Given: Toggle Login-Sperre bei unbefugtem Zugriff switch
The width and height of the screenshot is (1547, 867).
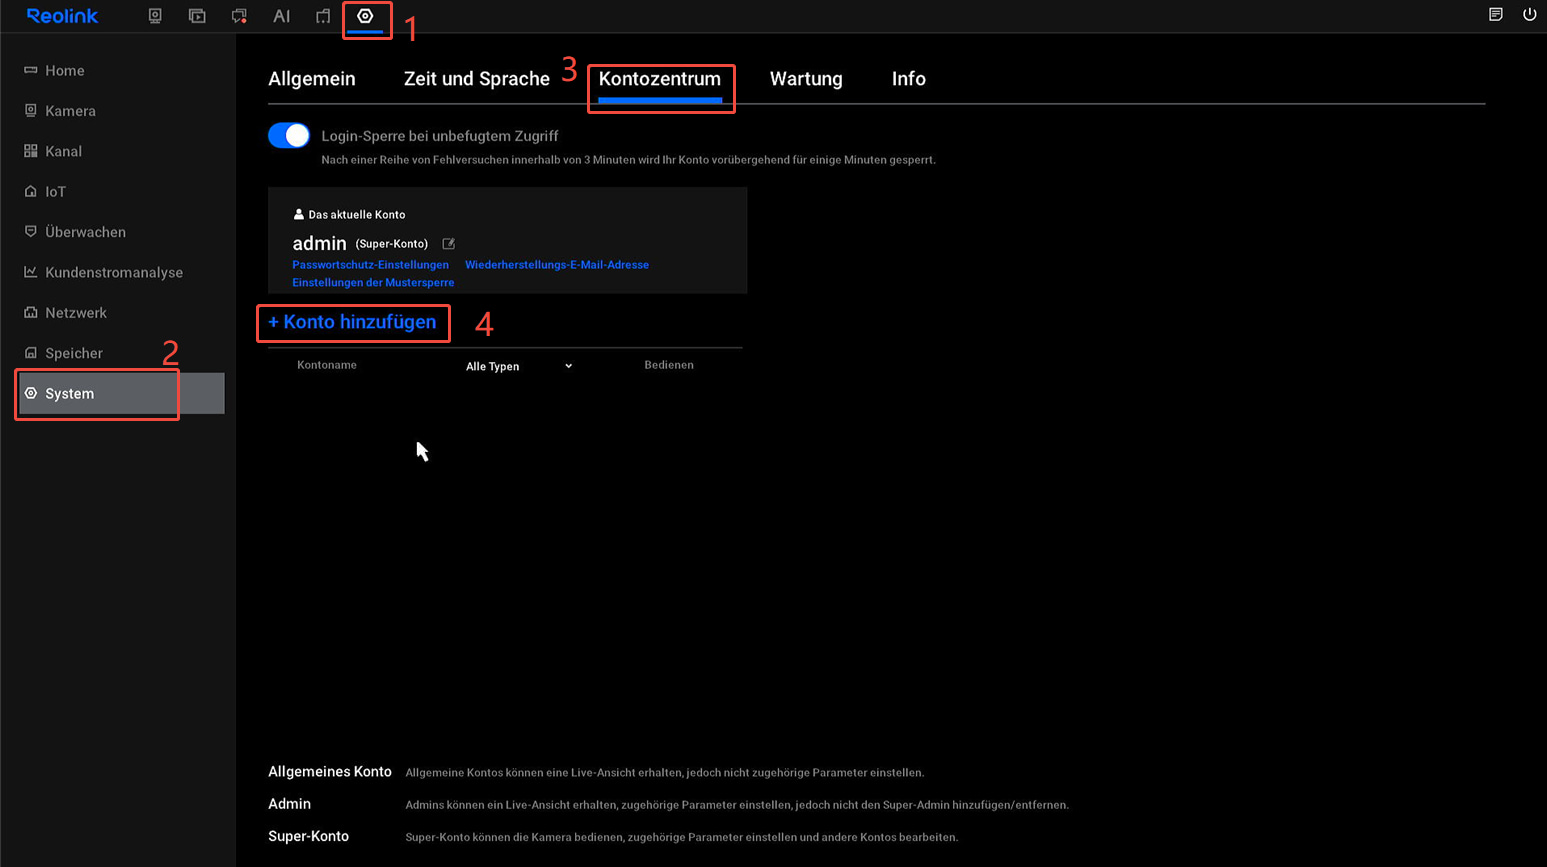Looking at the screenshot, I should 289,136.
